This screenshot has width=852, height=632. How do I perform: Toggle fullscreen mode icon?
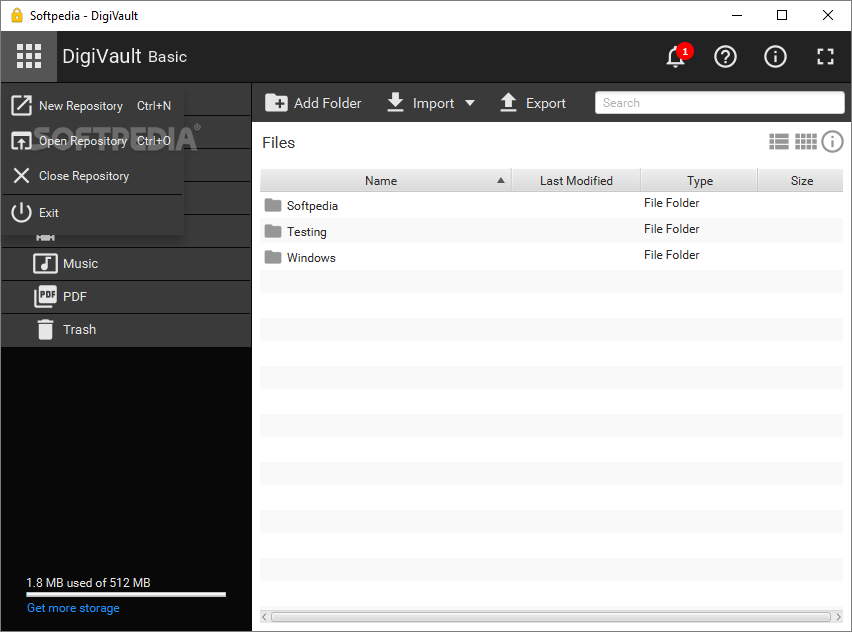click(x=825, y=57)
